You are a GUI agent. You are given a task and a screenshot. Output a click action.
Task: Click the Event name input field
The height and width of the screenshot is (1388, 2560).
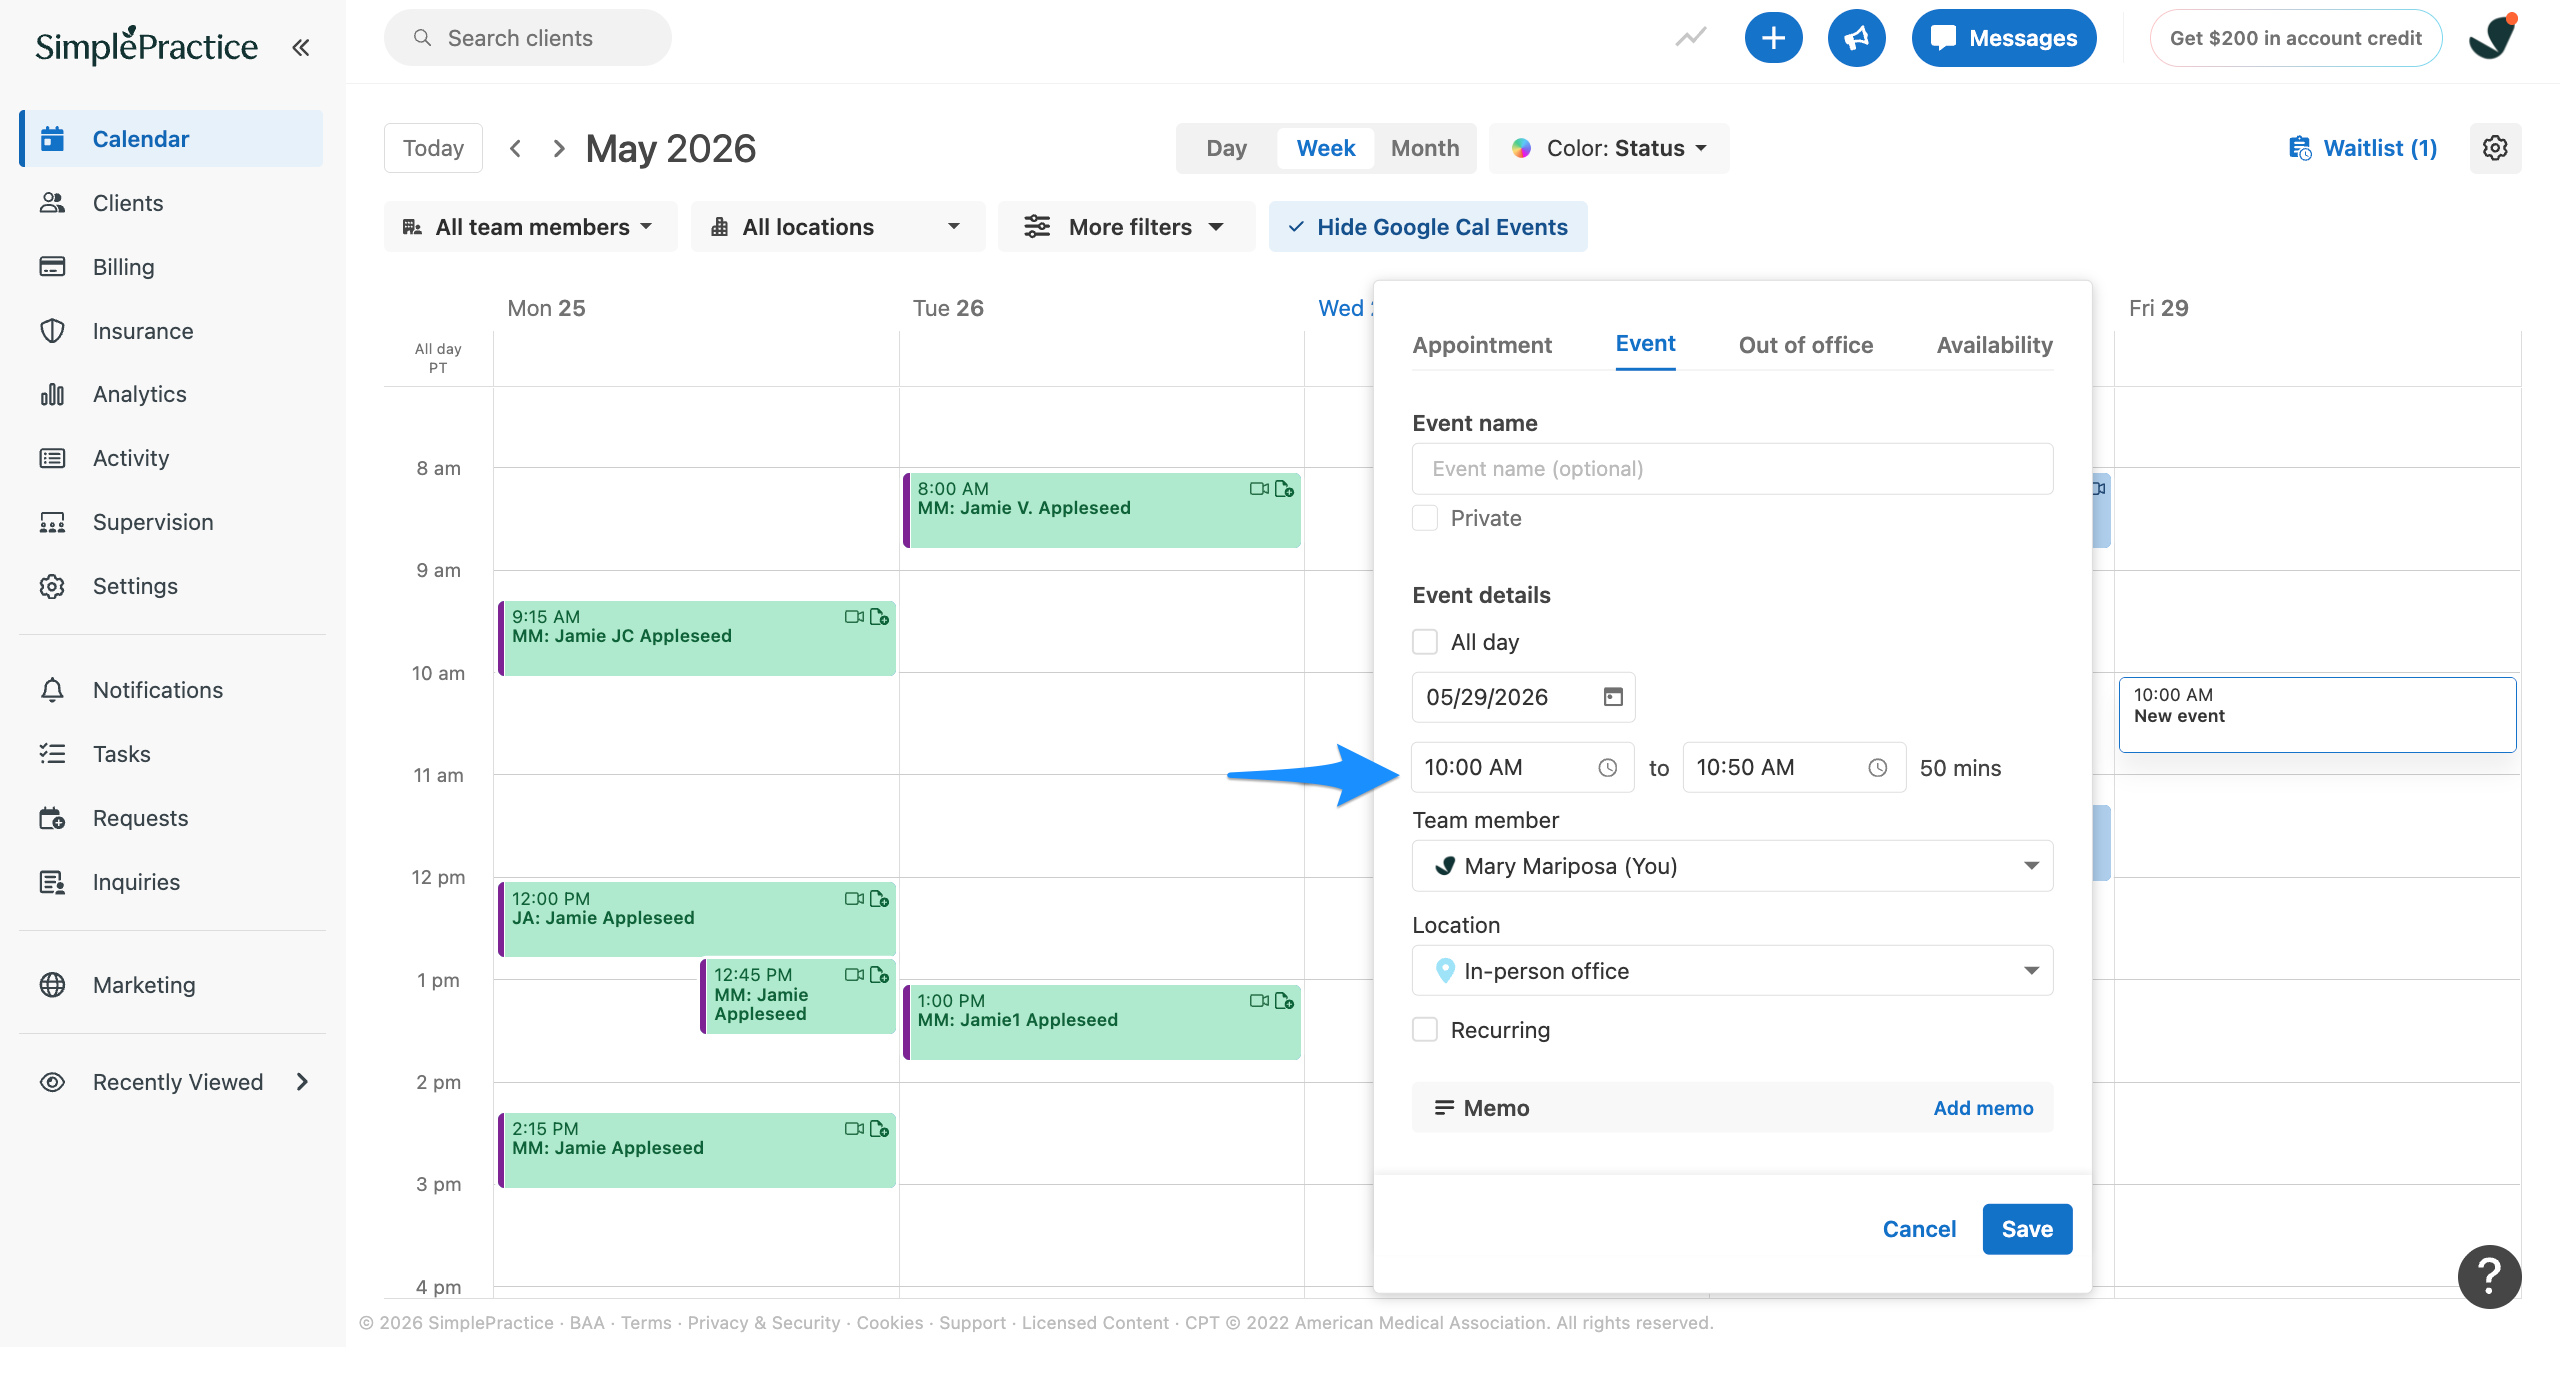point(1732,469)
